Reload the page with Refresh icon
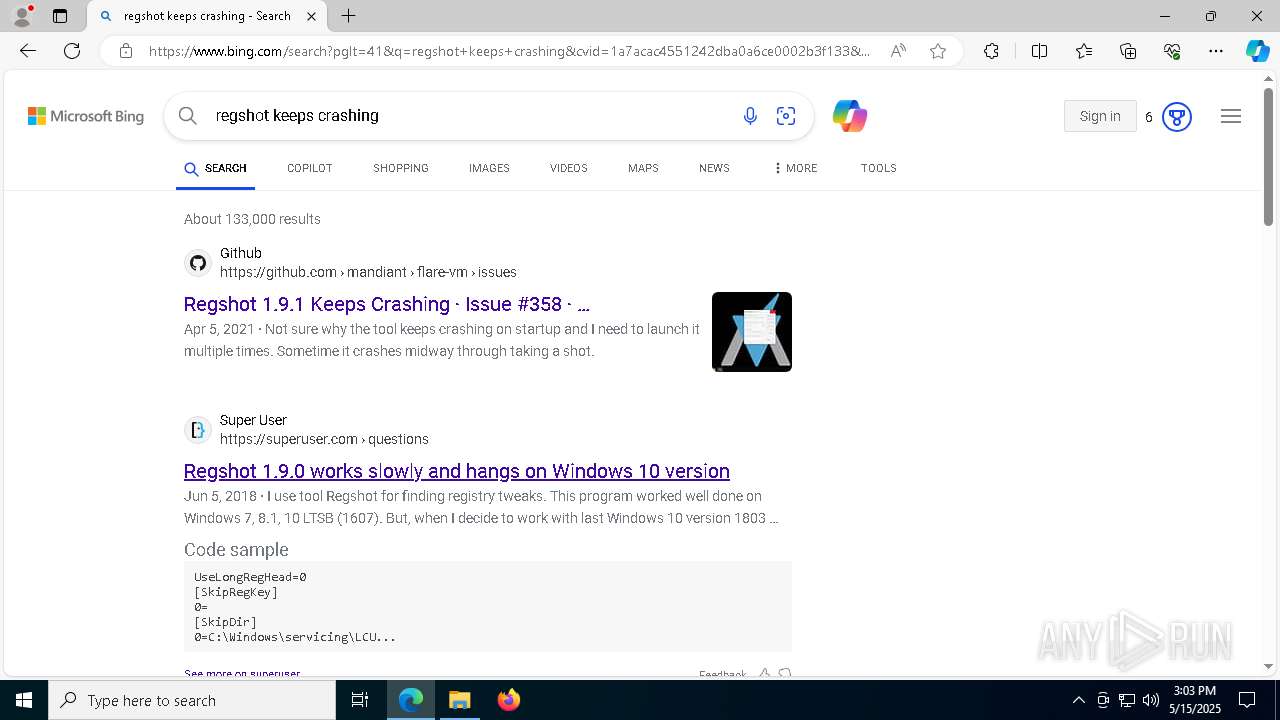This screenshot has width=1280, height=720. click(72, 51)
